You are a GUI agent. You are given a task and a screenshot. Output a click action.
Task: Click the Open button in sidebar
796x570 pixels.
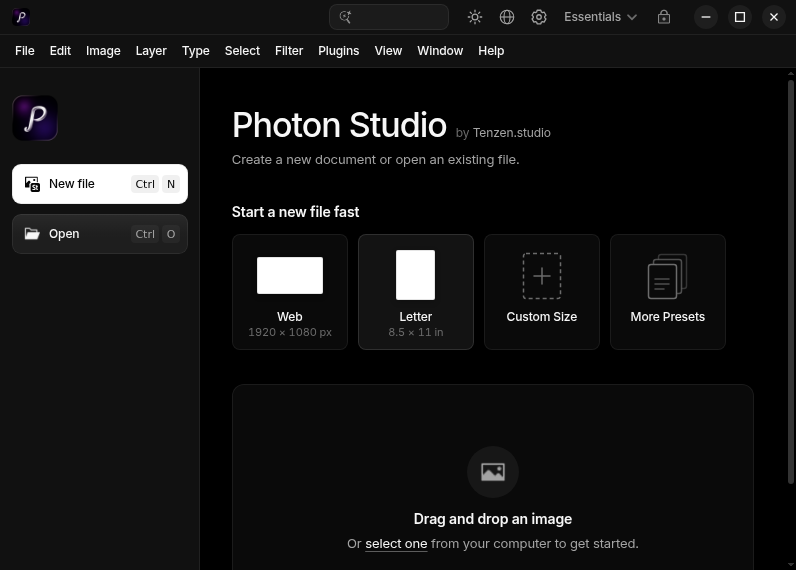[100, 233]
